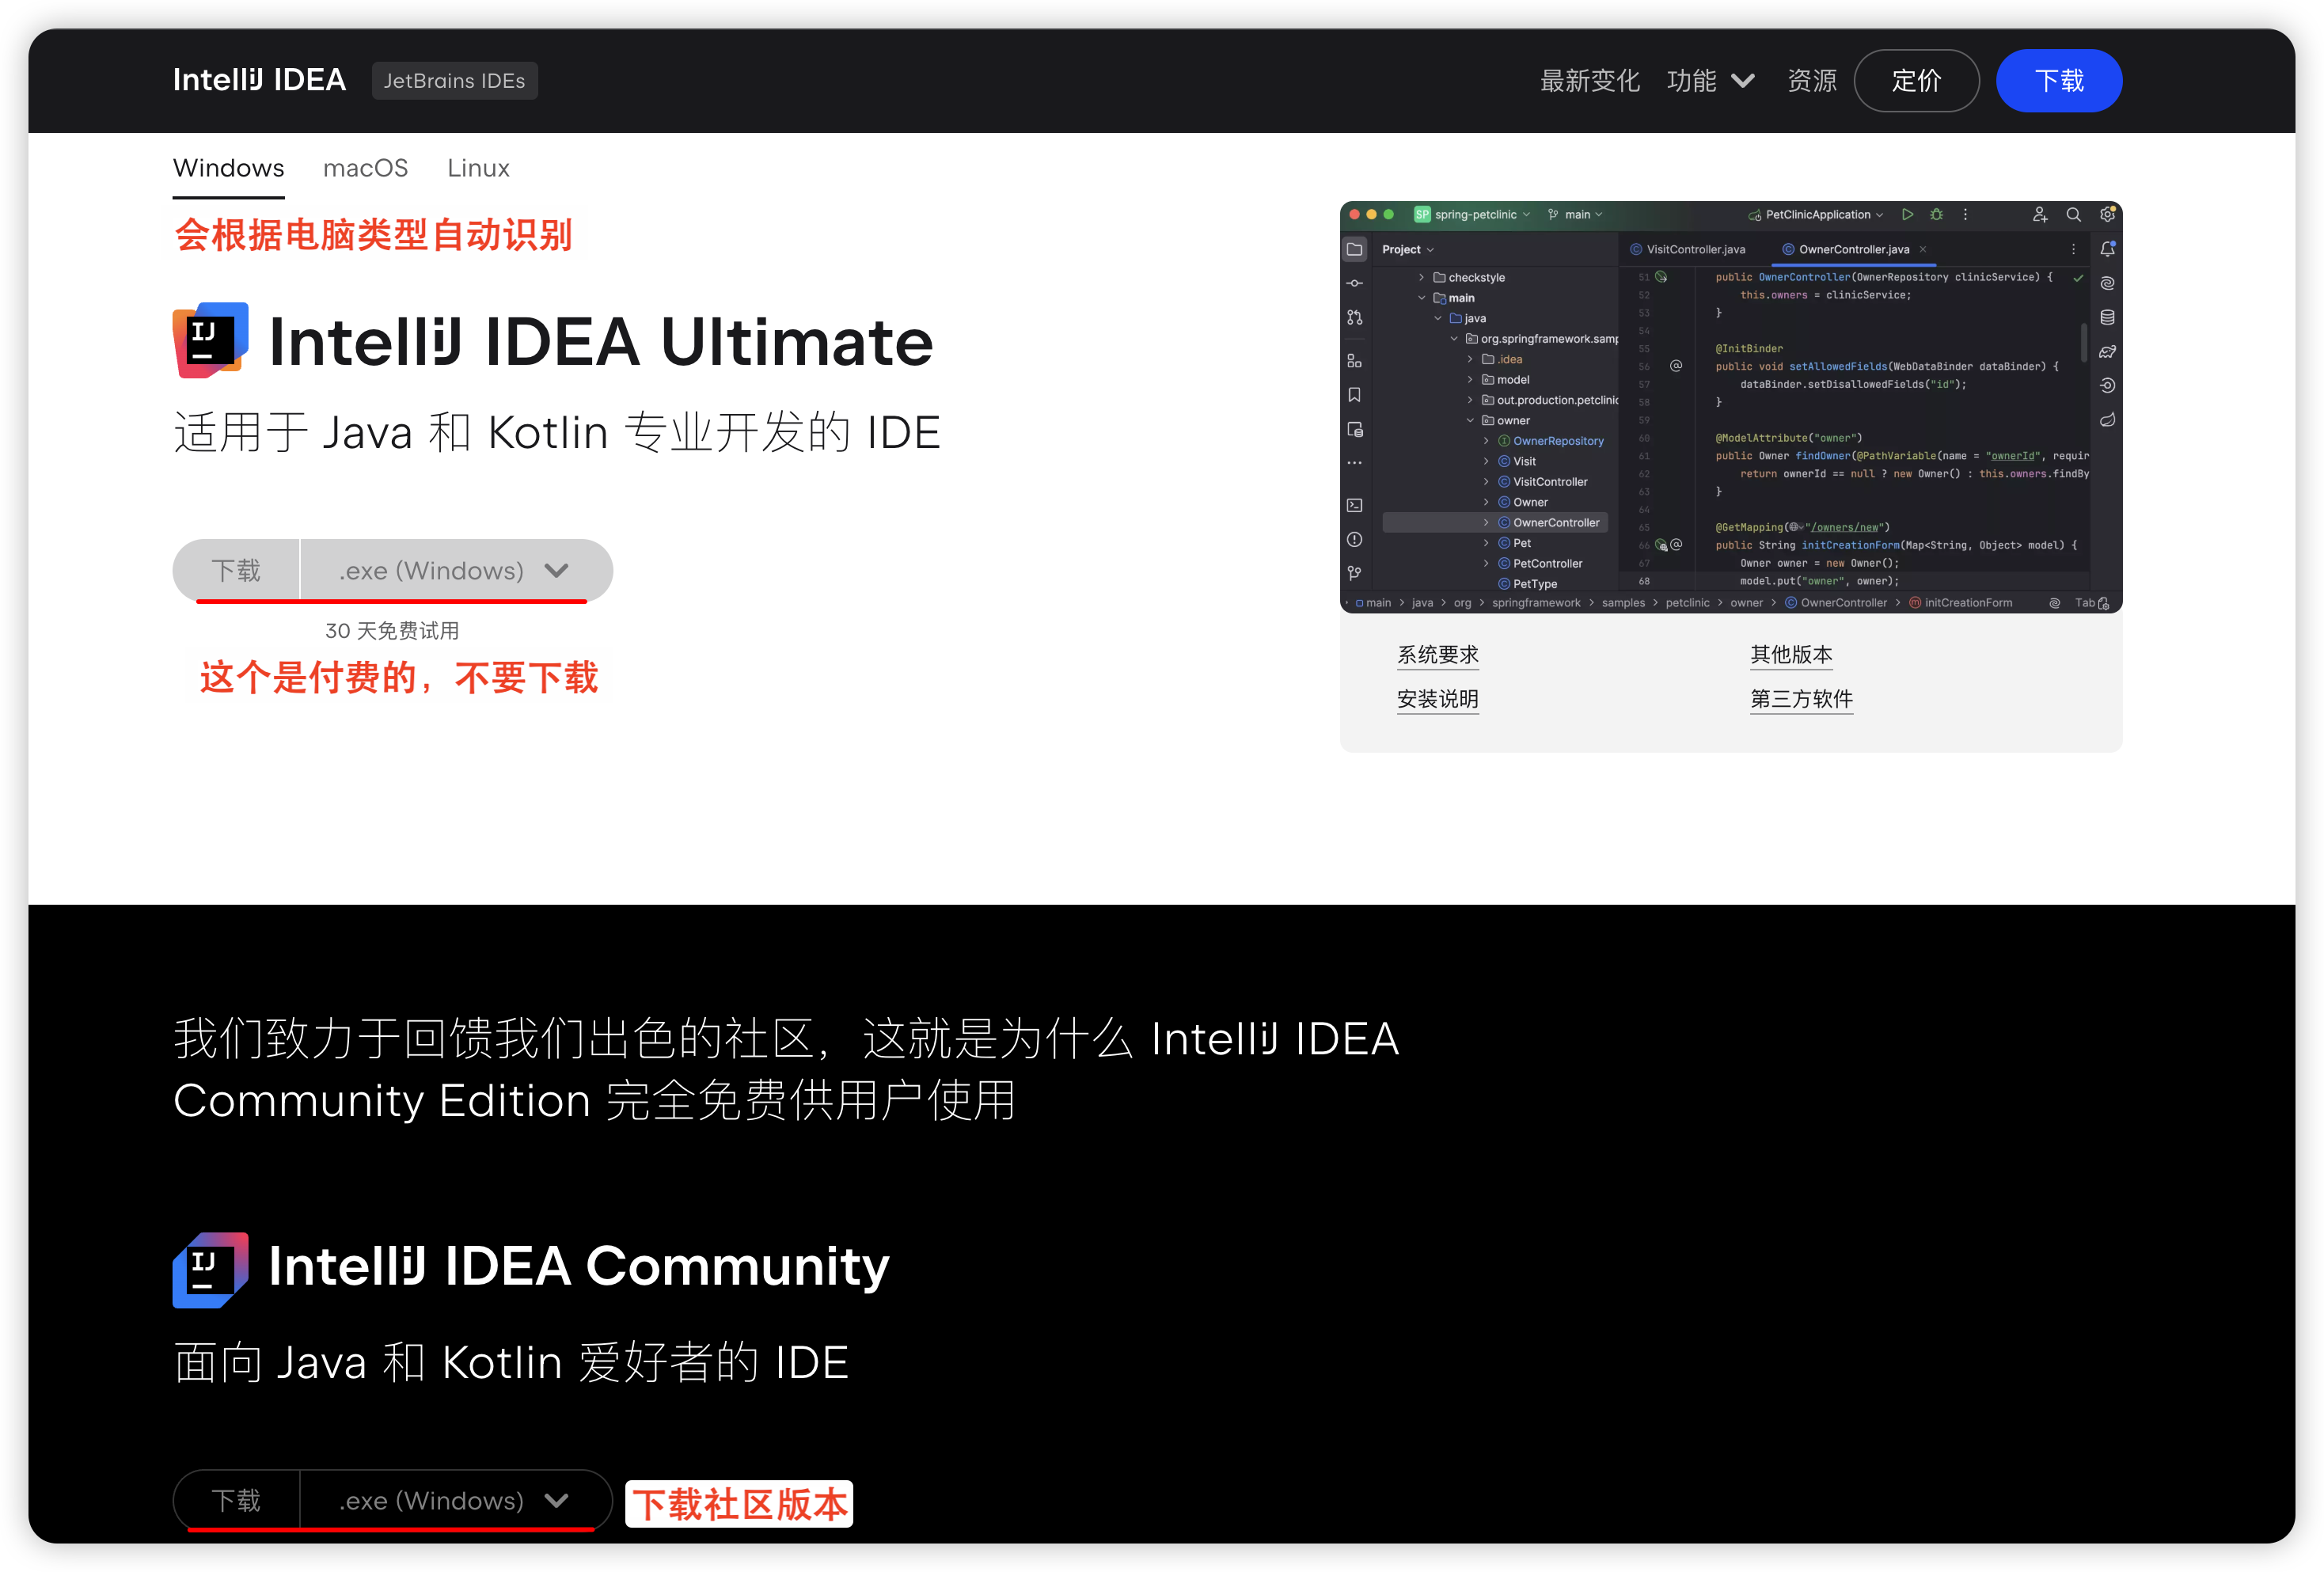This screenshot has height=1572, width=2324.
Task: Click the Debug bug icon in IDE toolbar
Action: (1936, 214)
